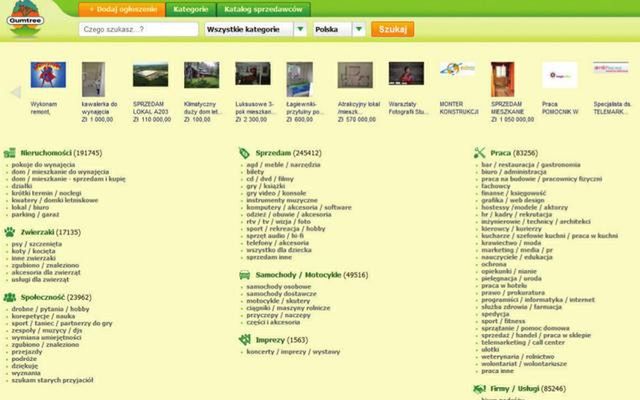
Task: Click programiści / informatyka / internet link
Action: [538, 300]
